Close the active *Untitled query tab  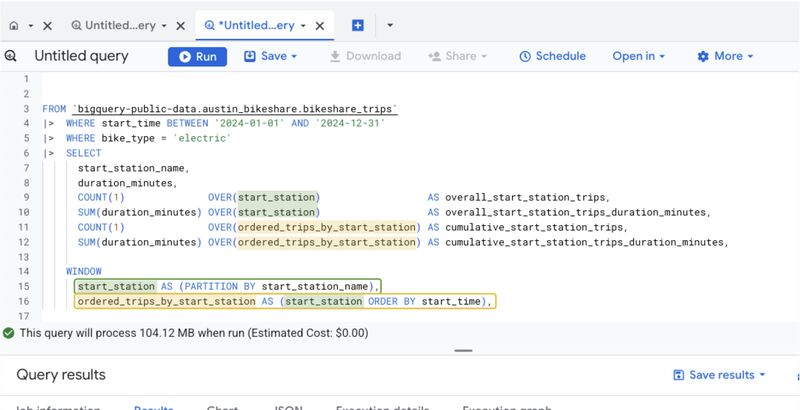pos(320,25)
